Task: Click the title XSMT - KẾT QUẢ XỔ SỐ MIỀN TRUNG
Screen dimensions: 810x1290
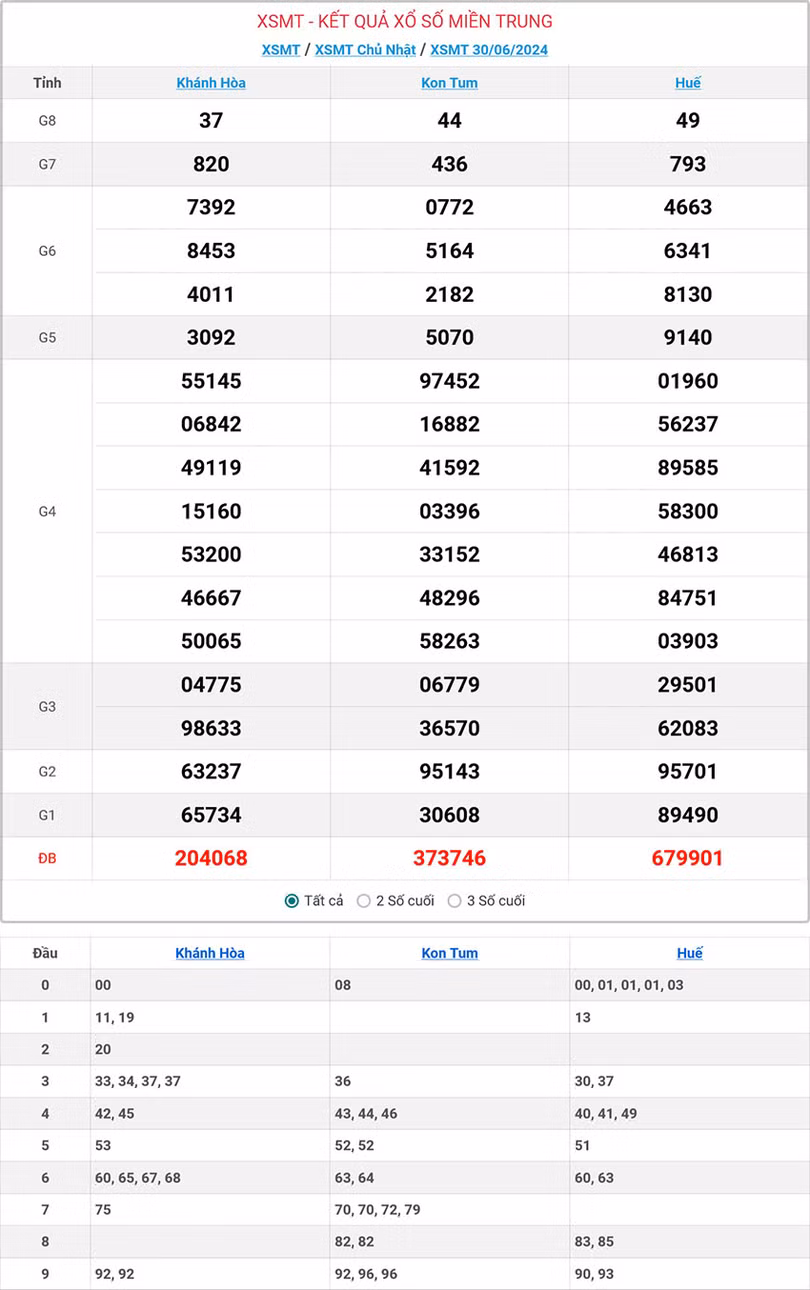Action: click(x=405, y=21)
